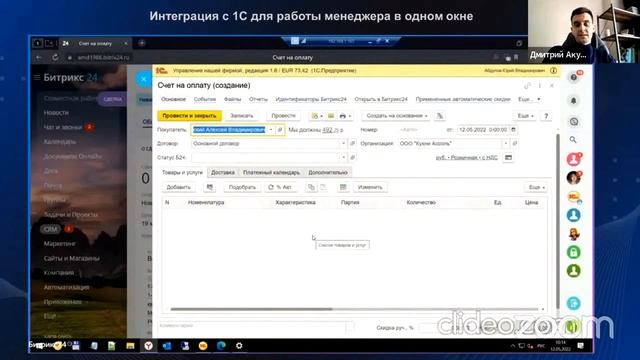
Task: Click Добавить button
Action: tap(179, 187)
